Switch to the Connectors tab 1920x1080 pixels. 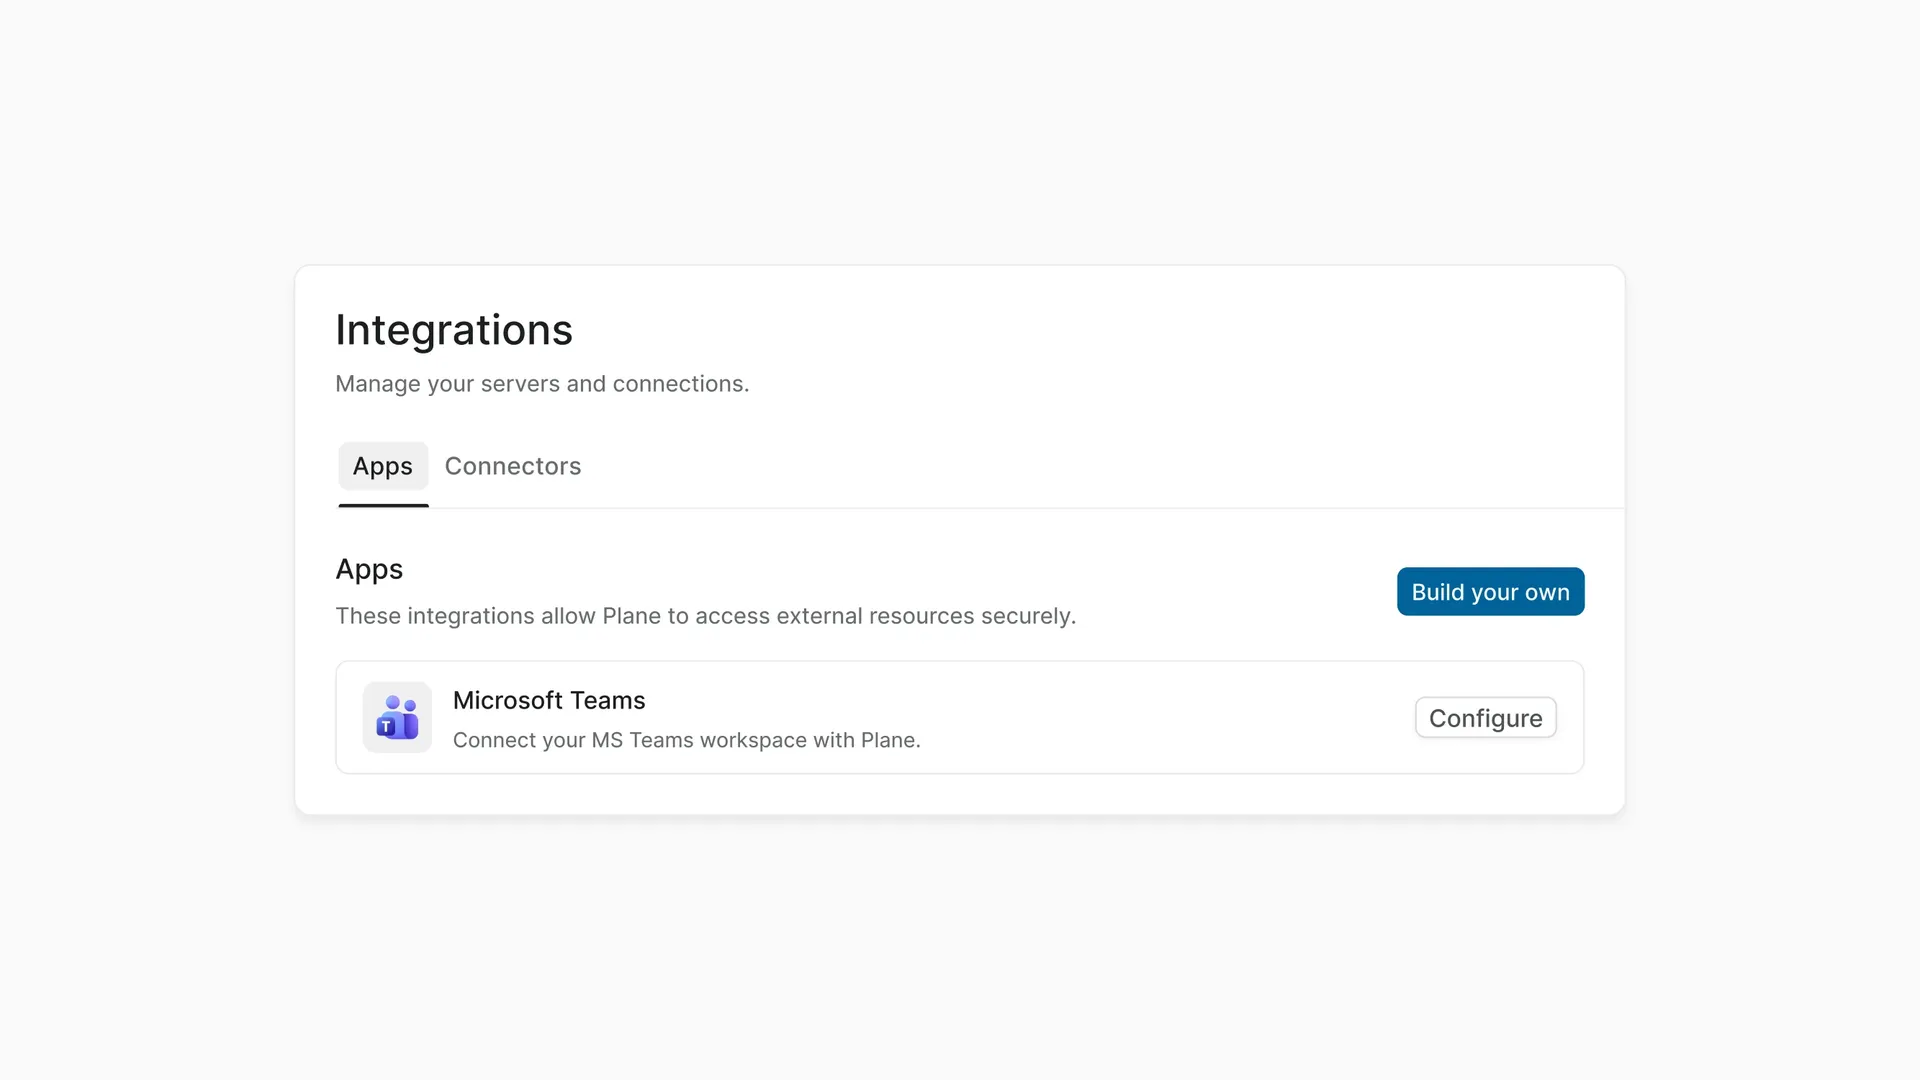[512, 466]
